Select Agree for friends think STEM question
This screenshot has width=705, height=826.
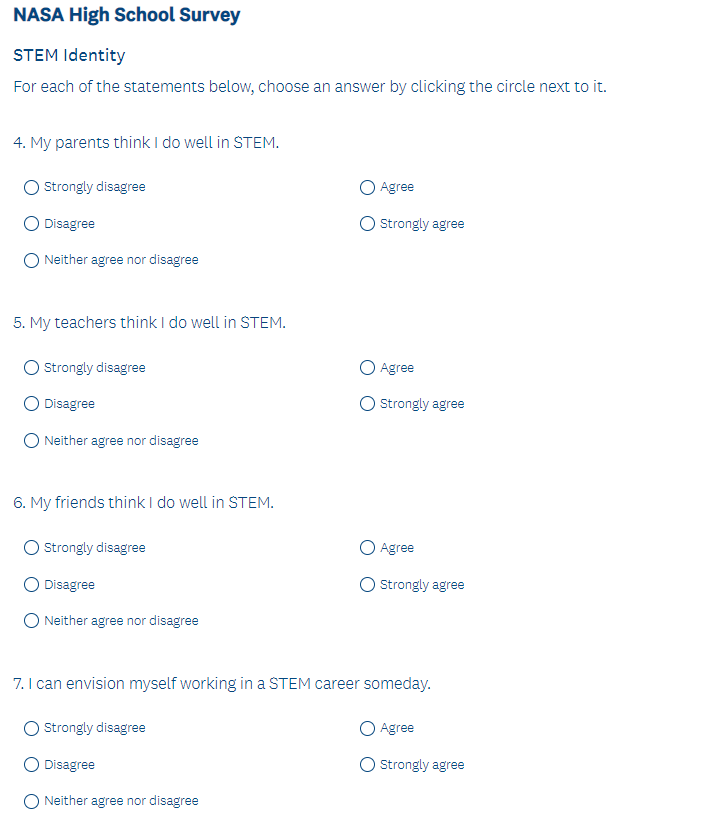[x=368, y=548]
